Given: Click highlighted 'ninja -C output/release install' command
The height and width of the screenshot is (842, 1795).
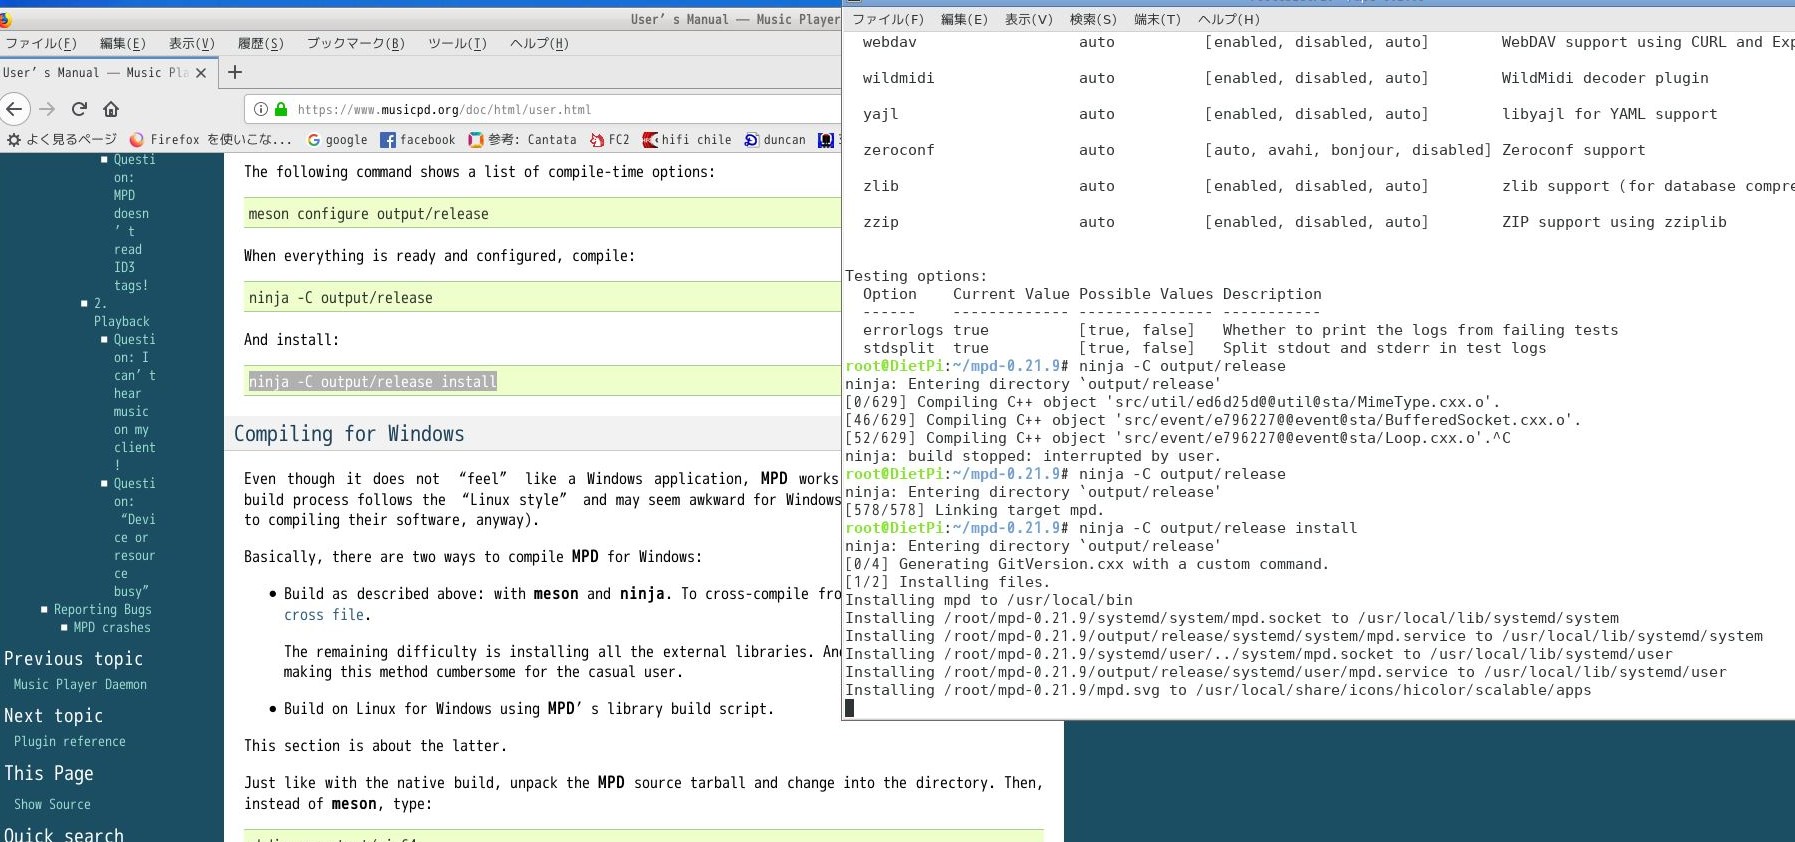Looking at the screenshot, I should pyautogui.click(x=373, y=381).
